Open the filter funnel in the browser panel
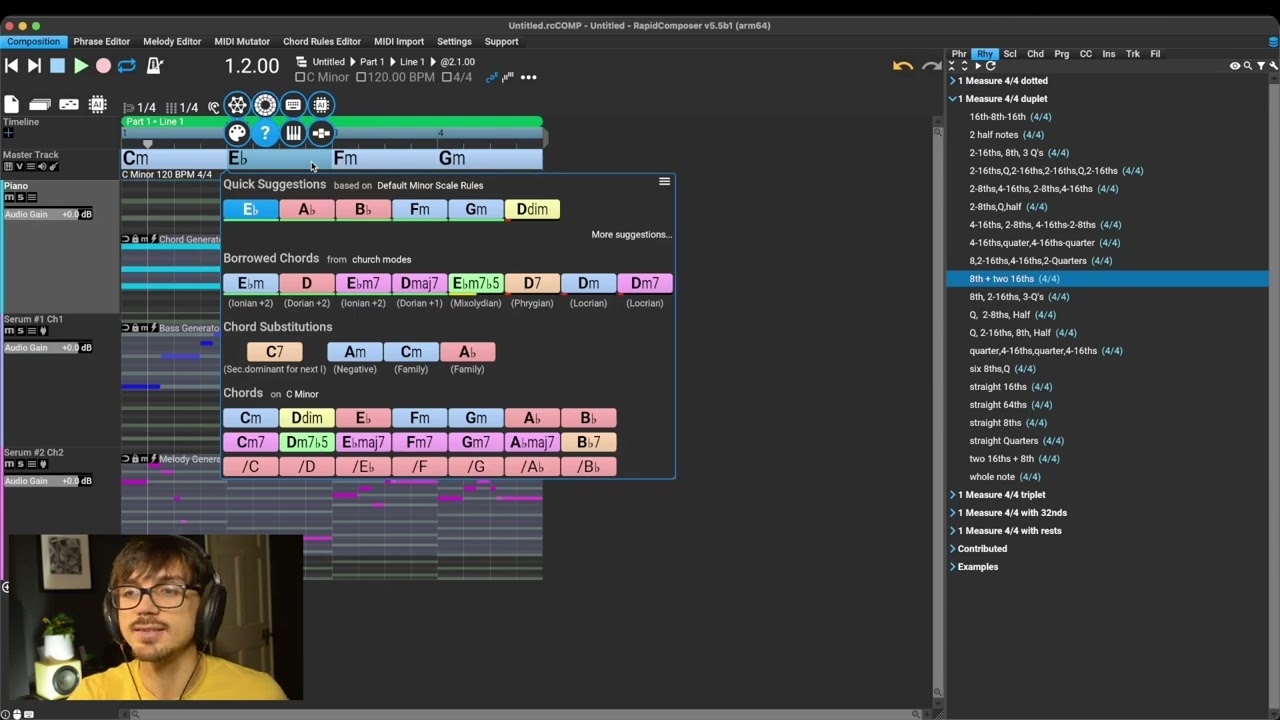 click(1260, 66)
